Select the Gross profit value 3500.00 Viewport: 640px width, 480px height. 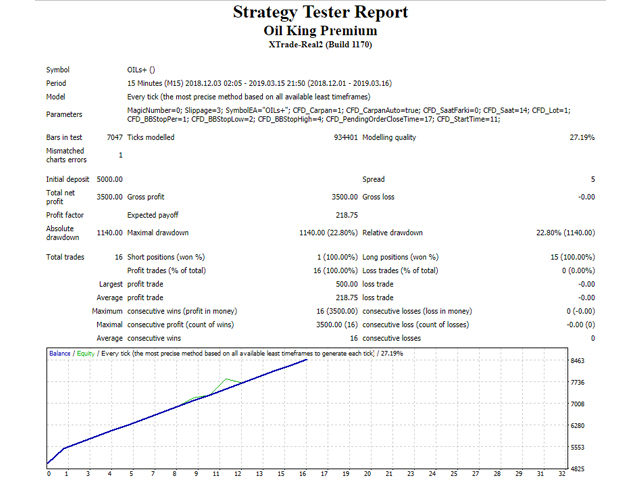click(x=344, y=197)
